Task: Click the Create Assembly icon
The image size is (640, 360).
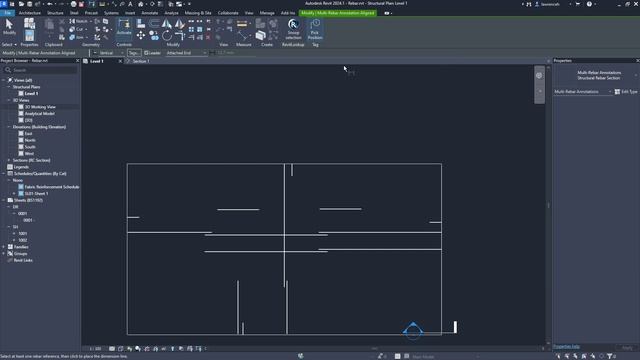Action: [260, 24]
